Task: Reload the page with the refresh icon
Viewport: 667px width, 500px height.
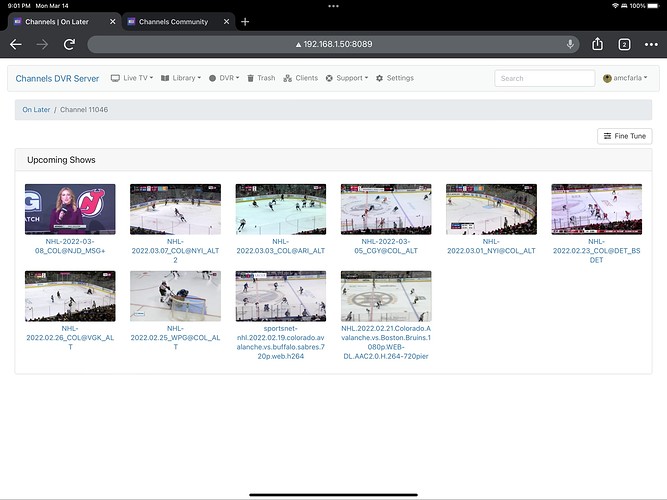Action: (x=69, y=44)
